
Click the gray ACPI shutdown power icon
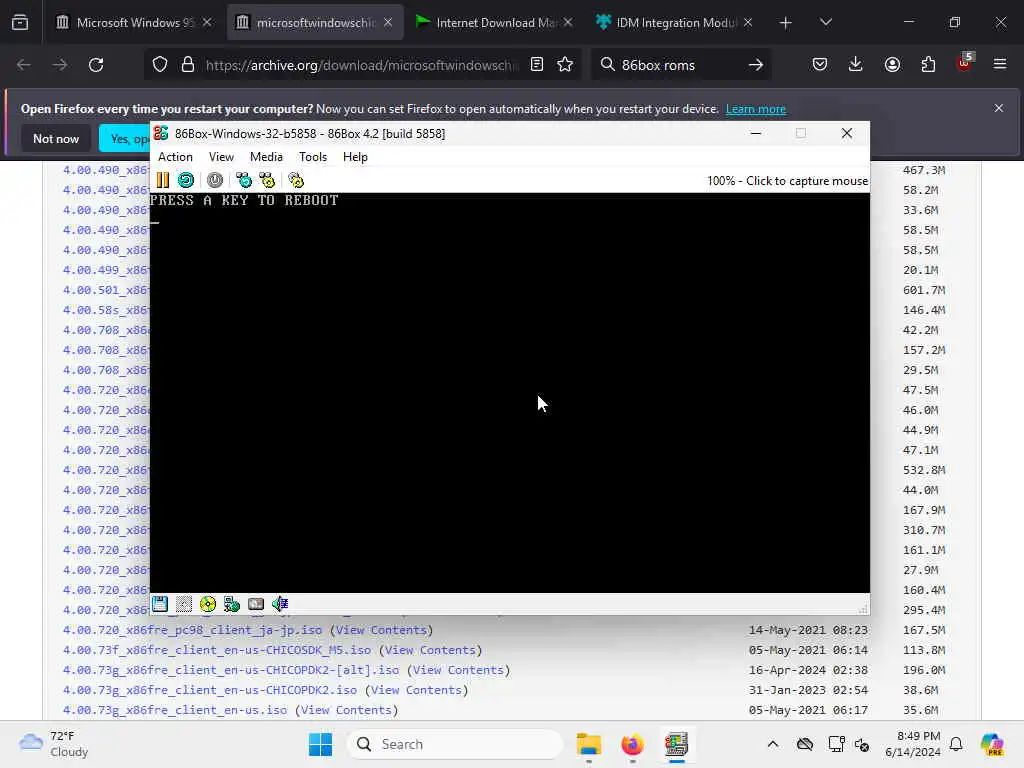[215, 180]
